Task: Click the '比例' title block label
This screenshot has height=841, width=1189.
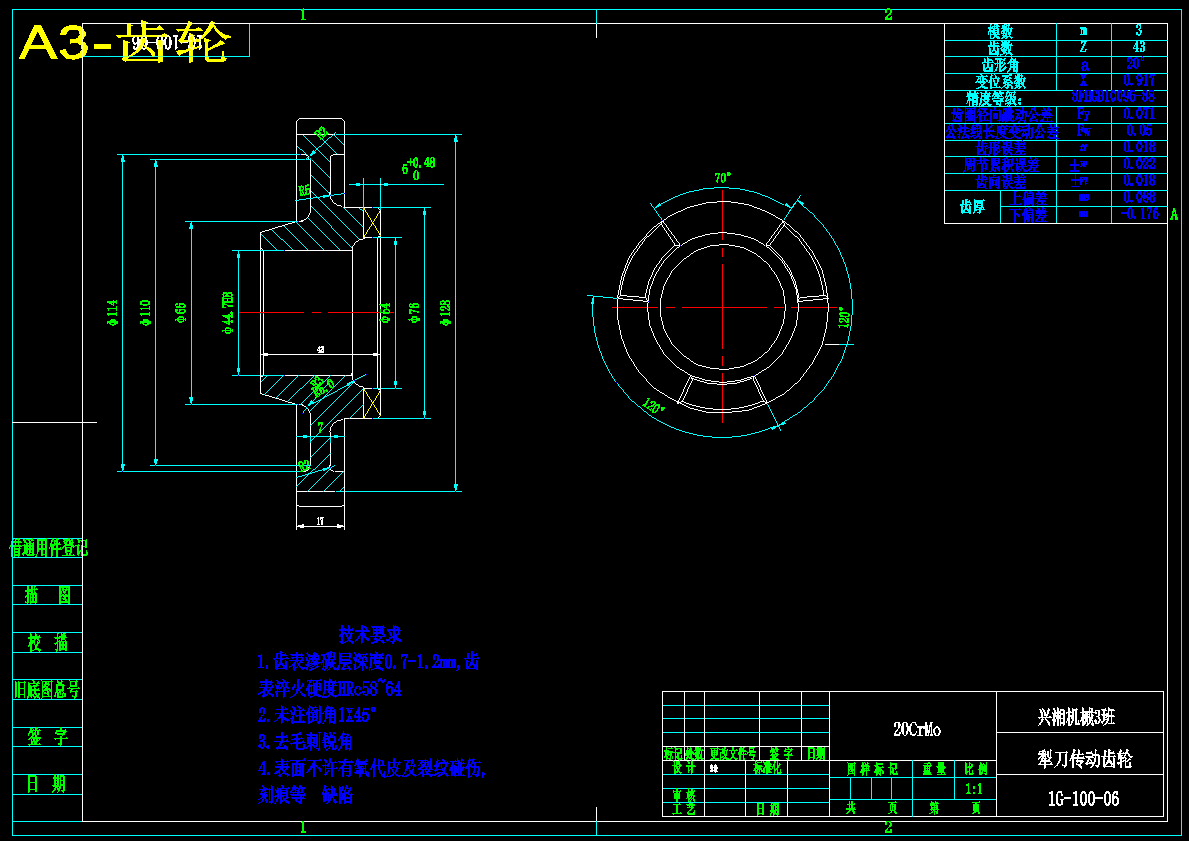Action: point(976,769)
